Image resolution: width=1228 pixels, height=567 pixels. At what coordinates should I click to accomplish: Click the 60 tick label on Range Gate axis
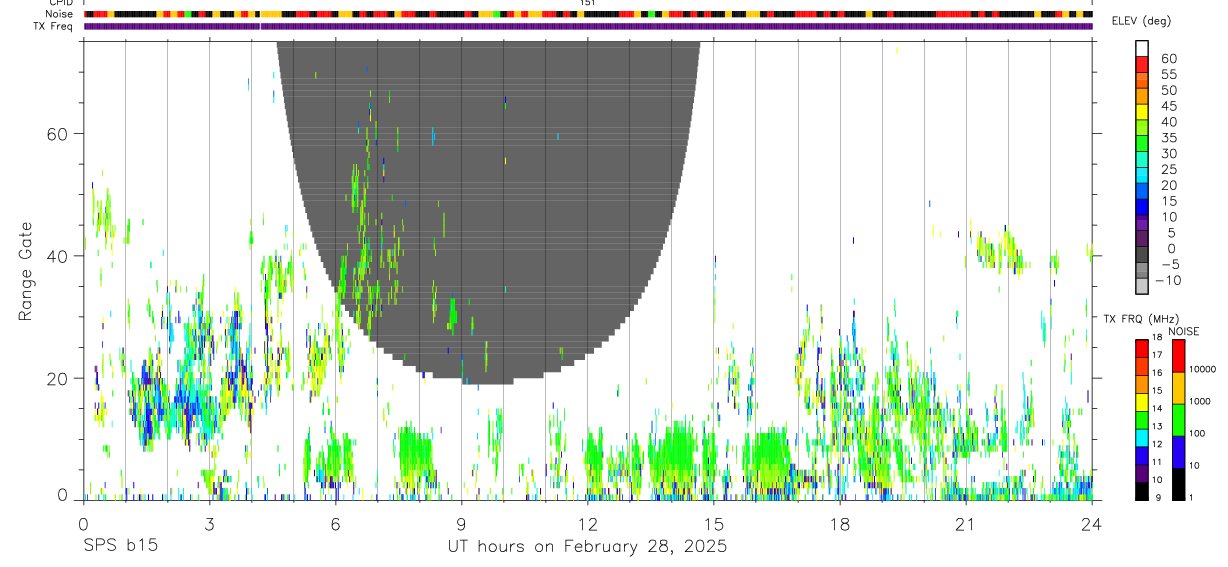click(x=60, y=134)
